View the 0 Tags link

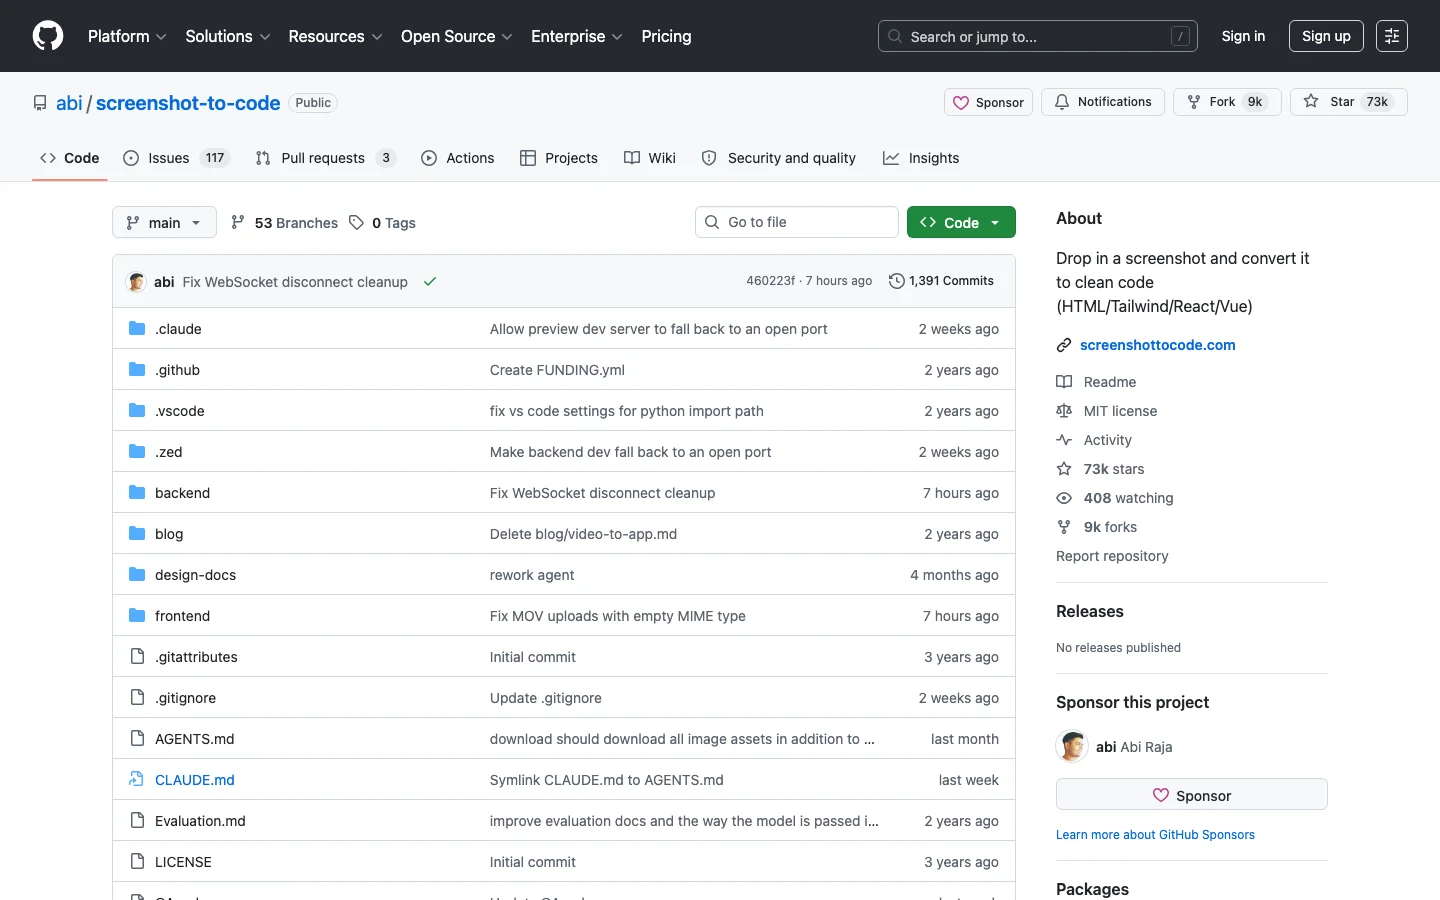pos(382,223)
